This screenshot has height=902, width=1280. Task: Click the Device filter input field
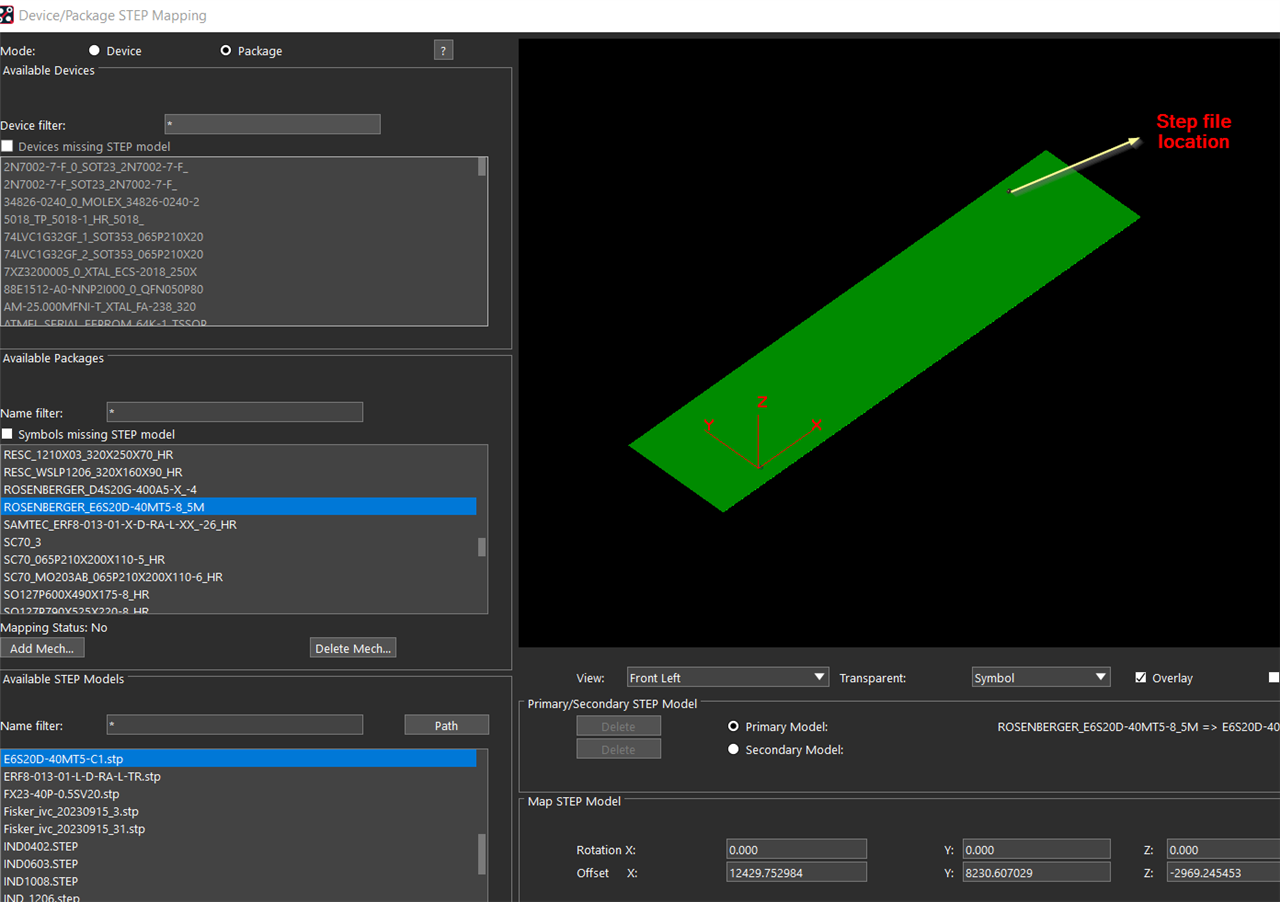click(272, 124)
